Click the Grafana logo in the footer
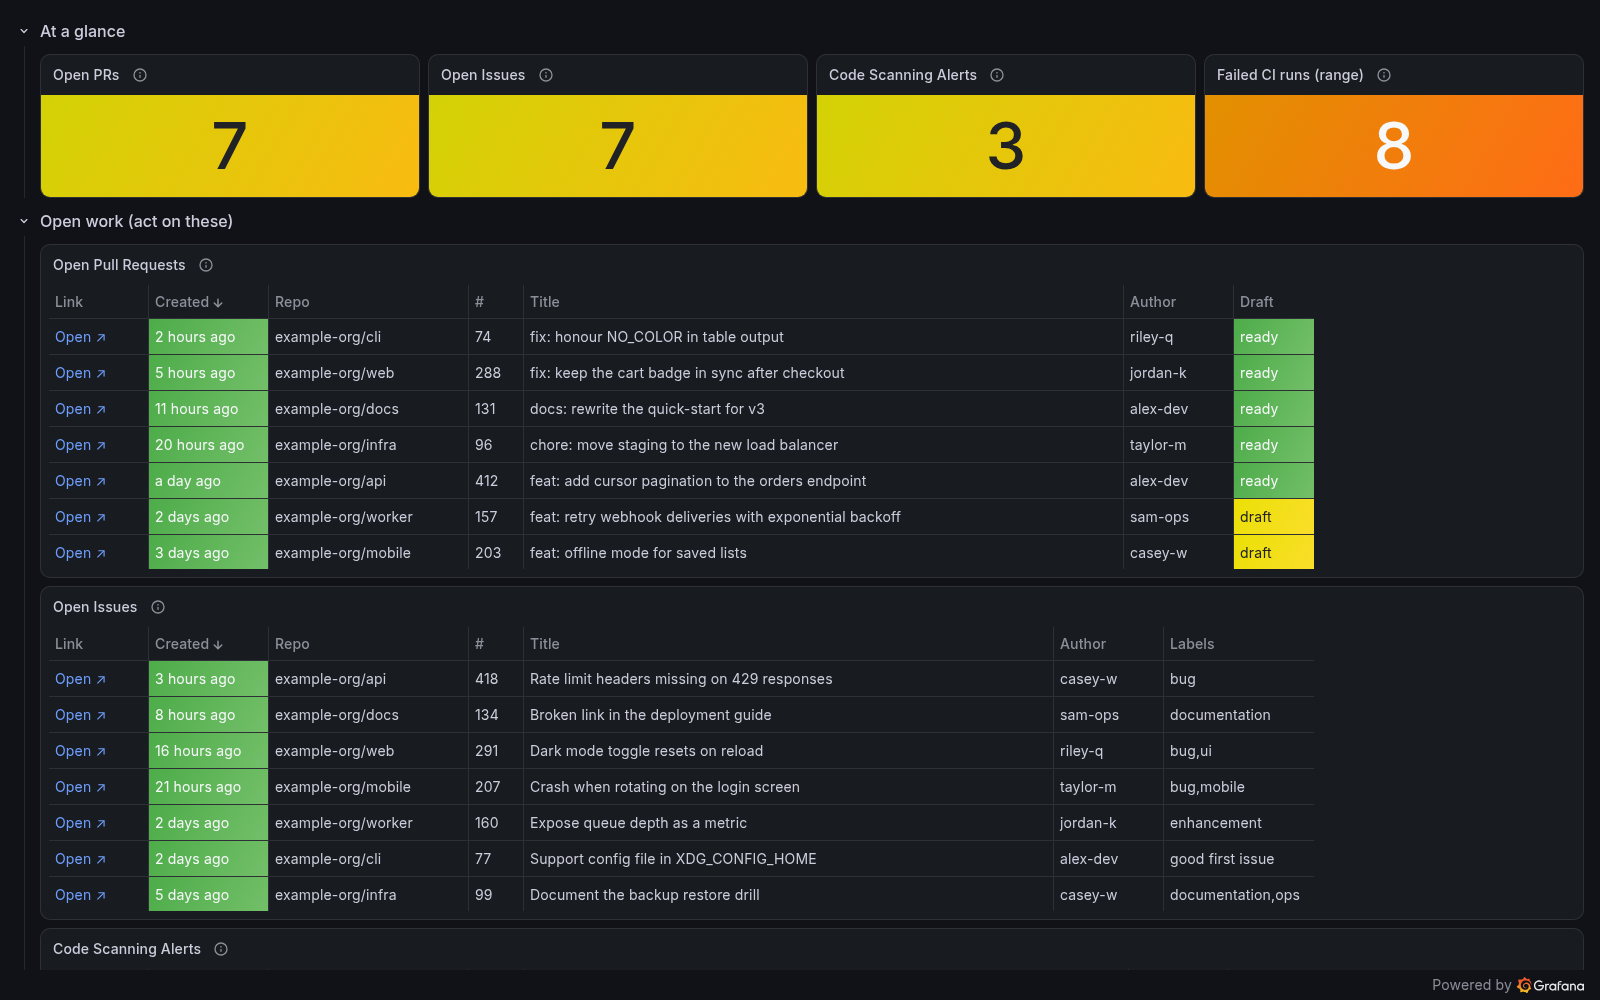The height and width of the screenshot is (1000, 1600). 1551,985
